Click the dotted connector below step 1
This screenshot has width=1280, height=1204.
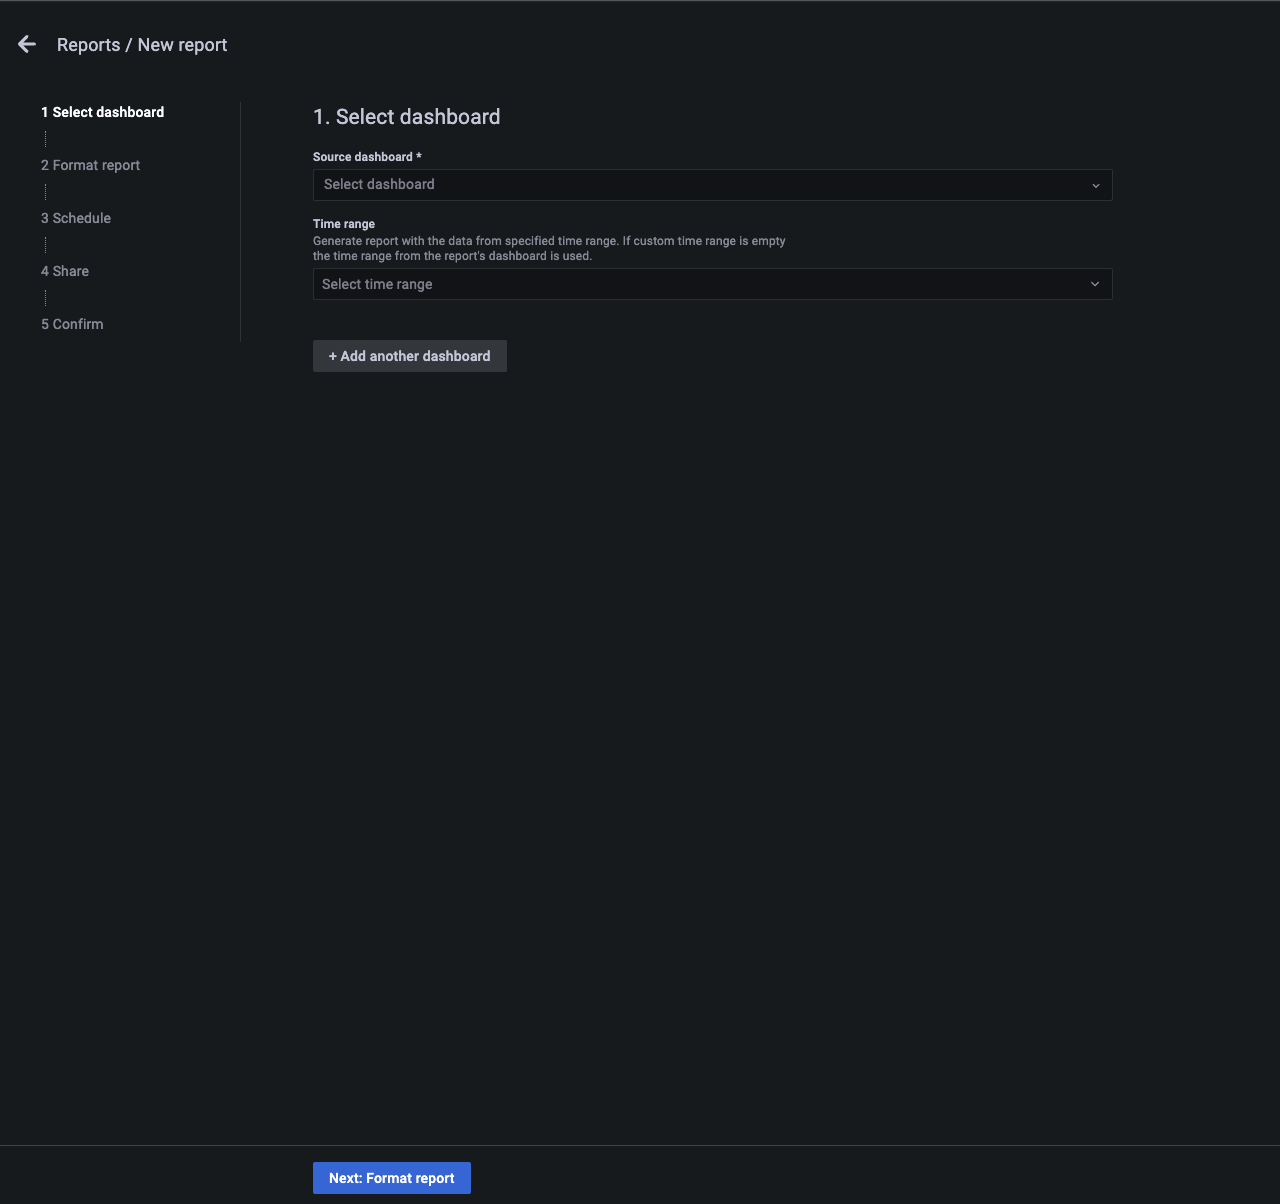[45, 139]
